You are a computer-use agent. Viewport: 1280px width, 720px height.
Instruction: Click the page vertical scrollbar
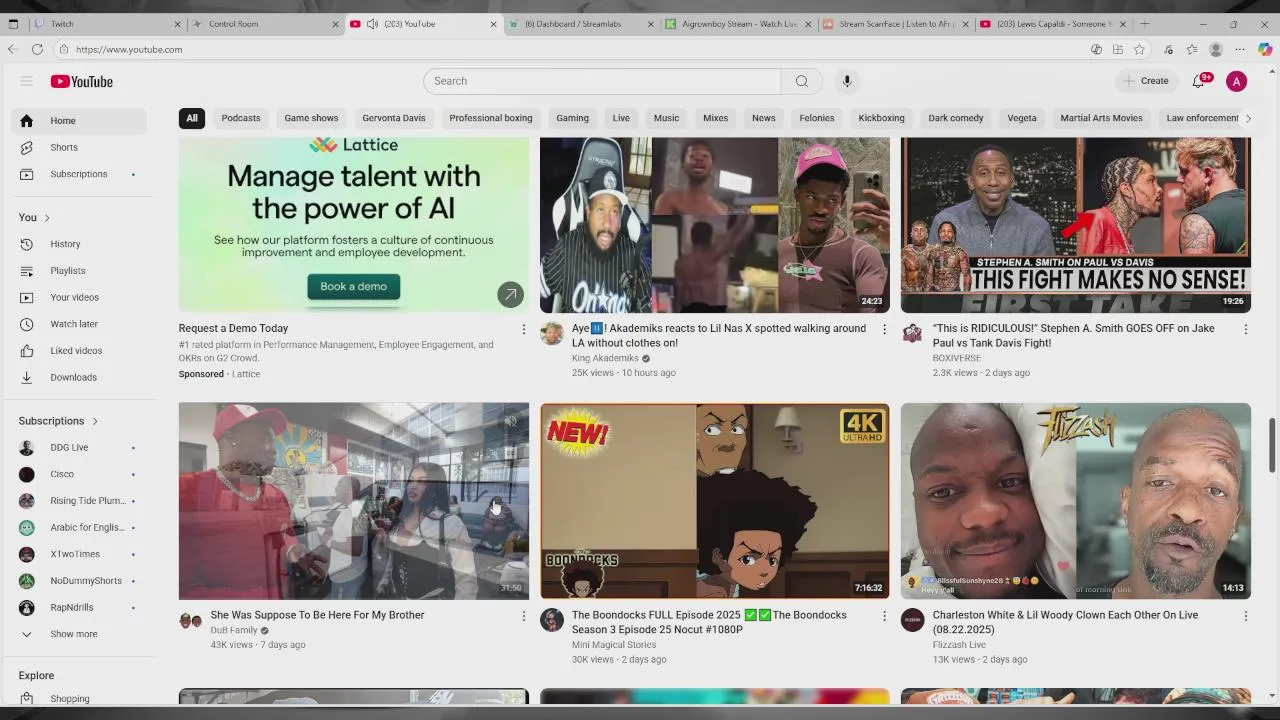coord(1272,445)
